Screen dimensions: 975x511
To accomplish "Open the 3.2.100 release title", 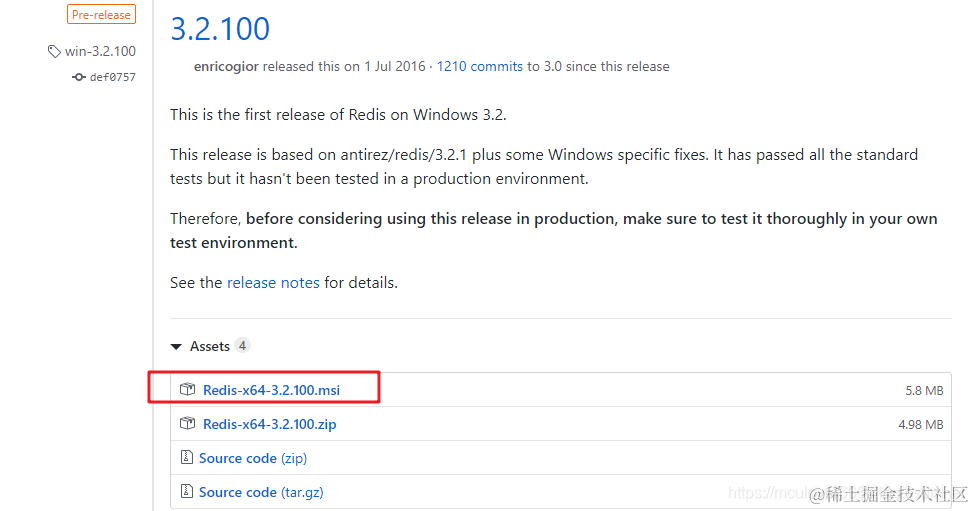I will (220, 28).
